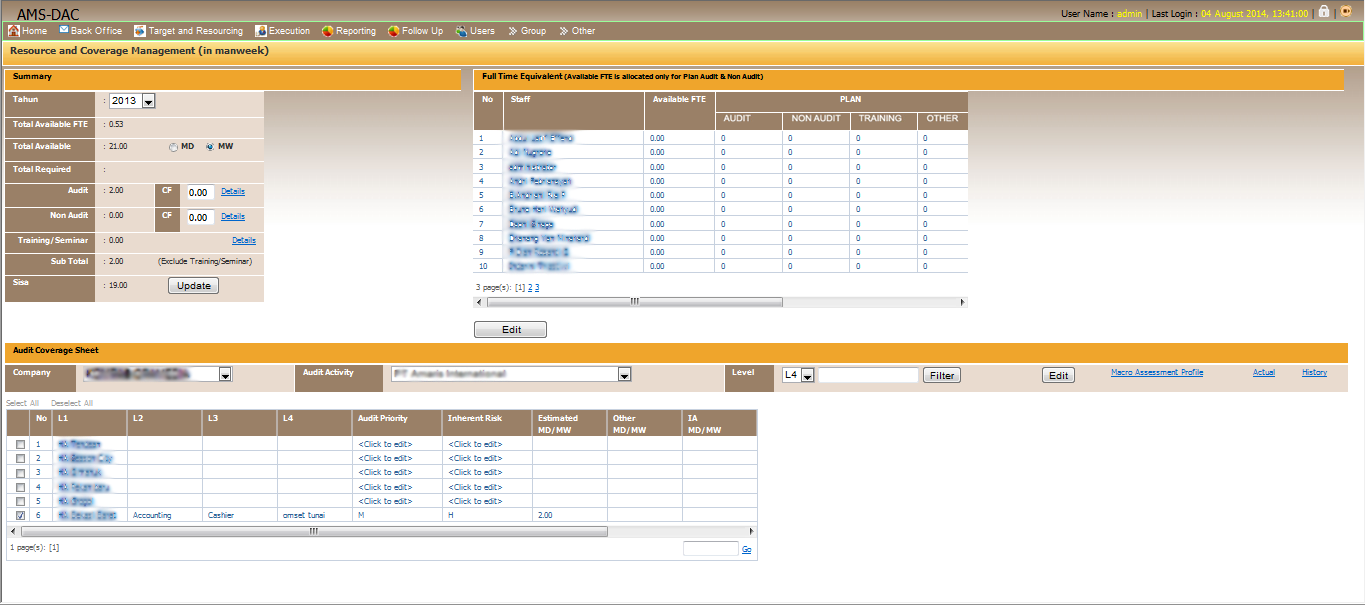Click the Full Time Equivalent horizontal scrollbar
The height and width of the screenshot is (605, 1365).
pyautogui.click(x=720, y=302)
